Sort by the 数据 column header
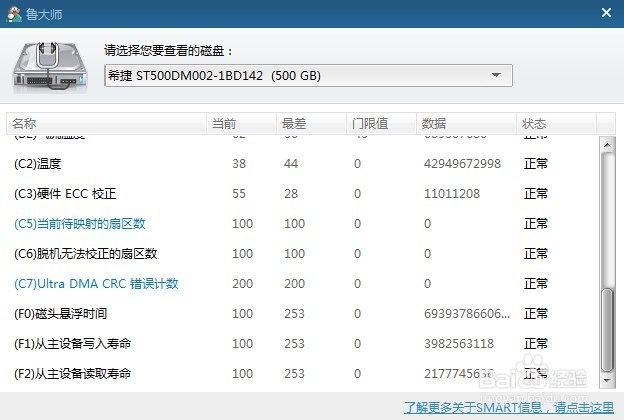The image size is (624, 420). [466, 123]
